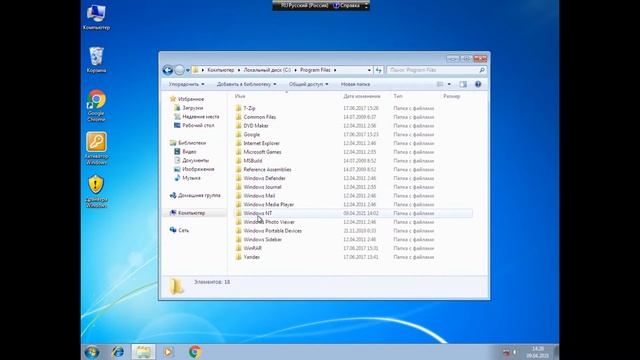This screenshot has height=360, width=640.
Task: Open the Добавить в библиотеку dropdown
Action: click(x=246, y=84)
